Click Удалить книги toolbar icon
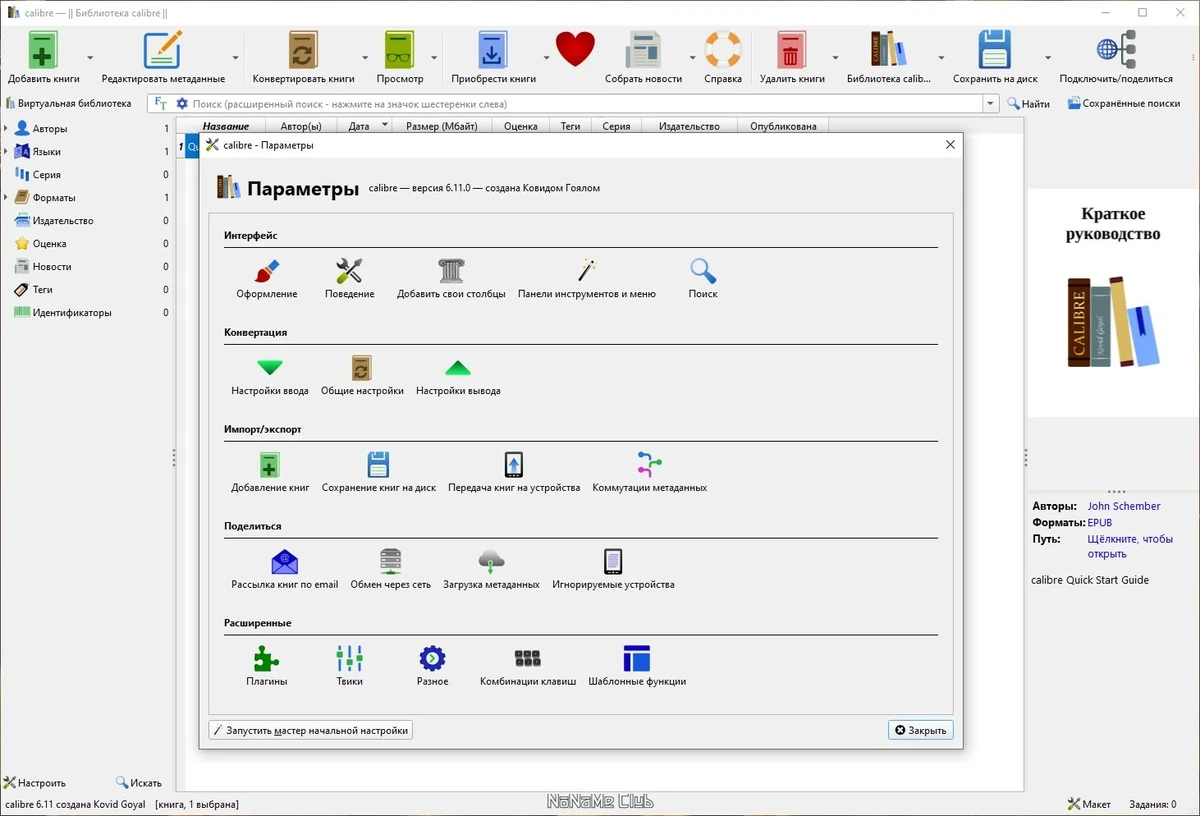 click(792, 57)
